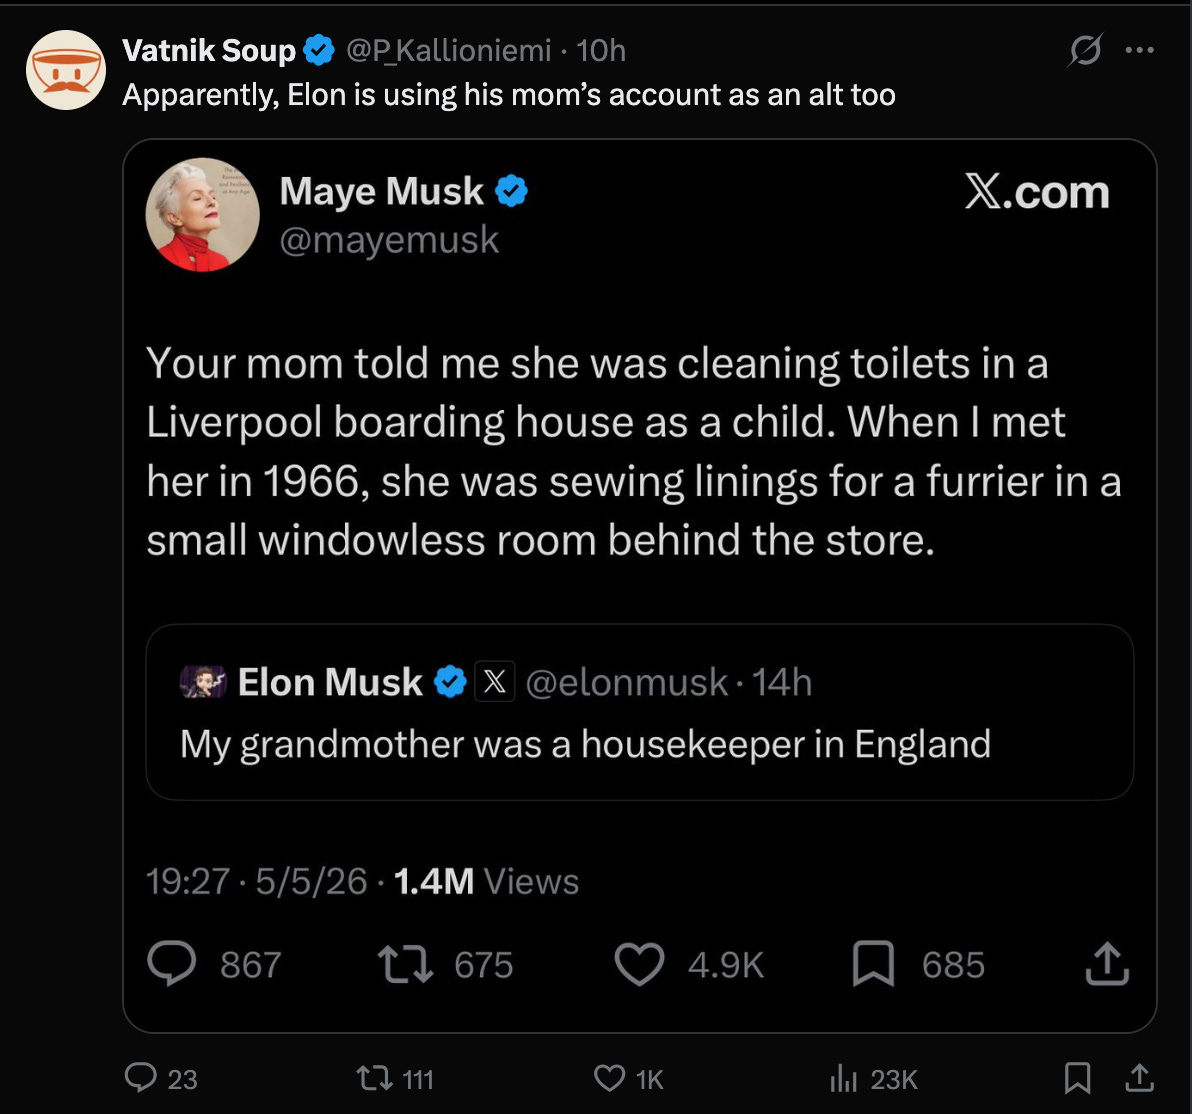Open the 10h timestamp of the post
The width and height of the screenshot is (1192, 1114).
601,51
